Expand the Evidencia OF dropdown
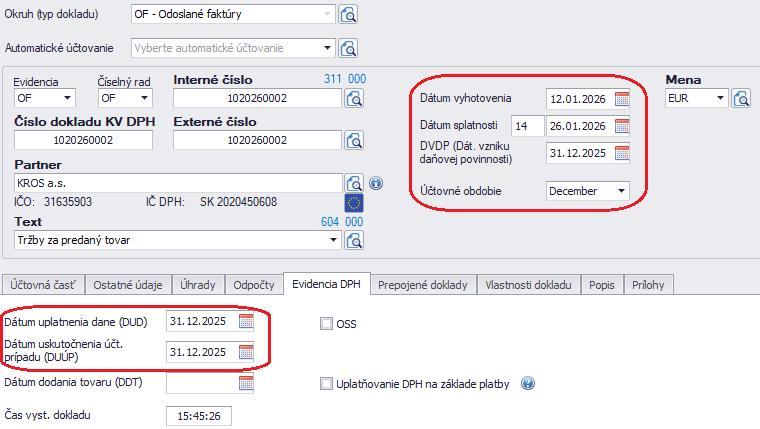760x429 pixels. click(68, 98)
